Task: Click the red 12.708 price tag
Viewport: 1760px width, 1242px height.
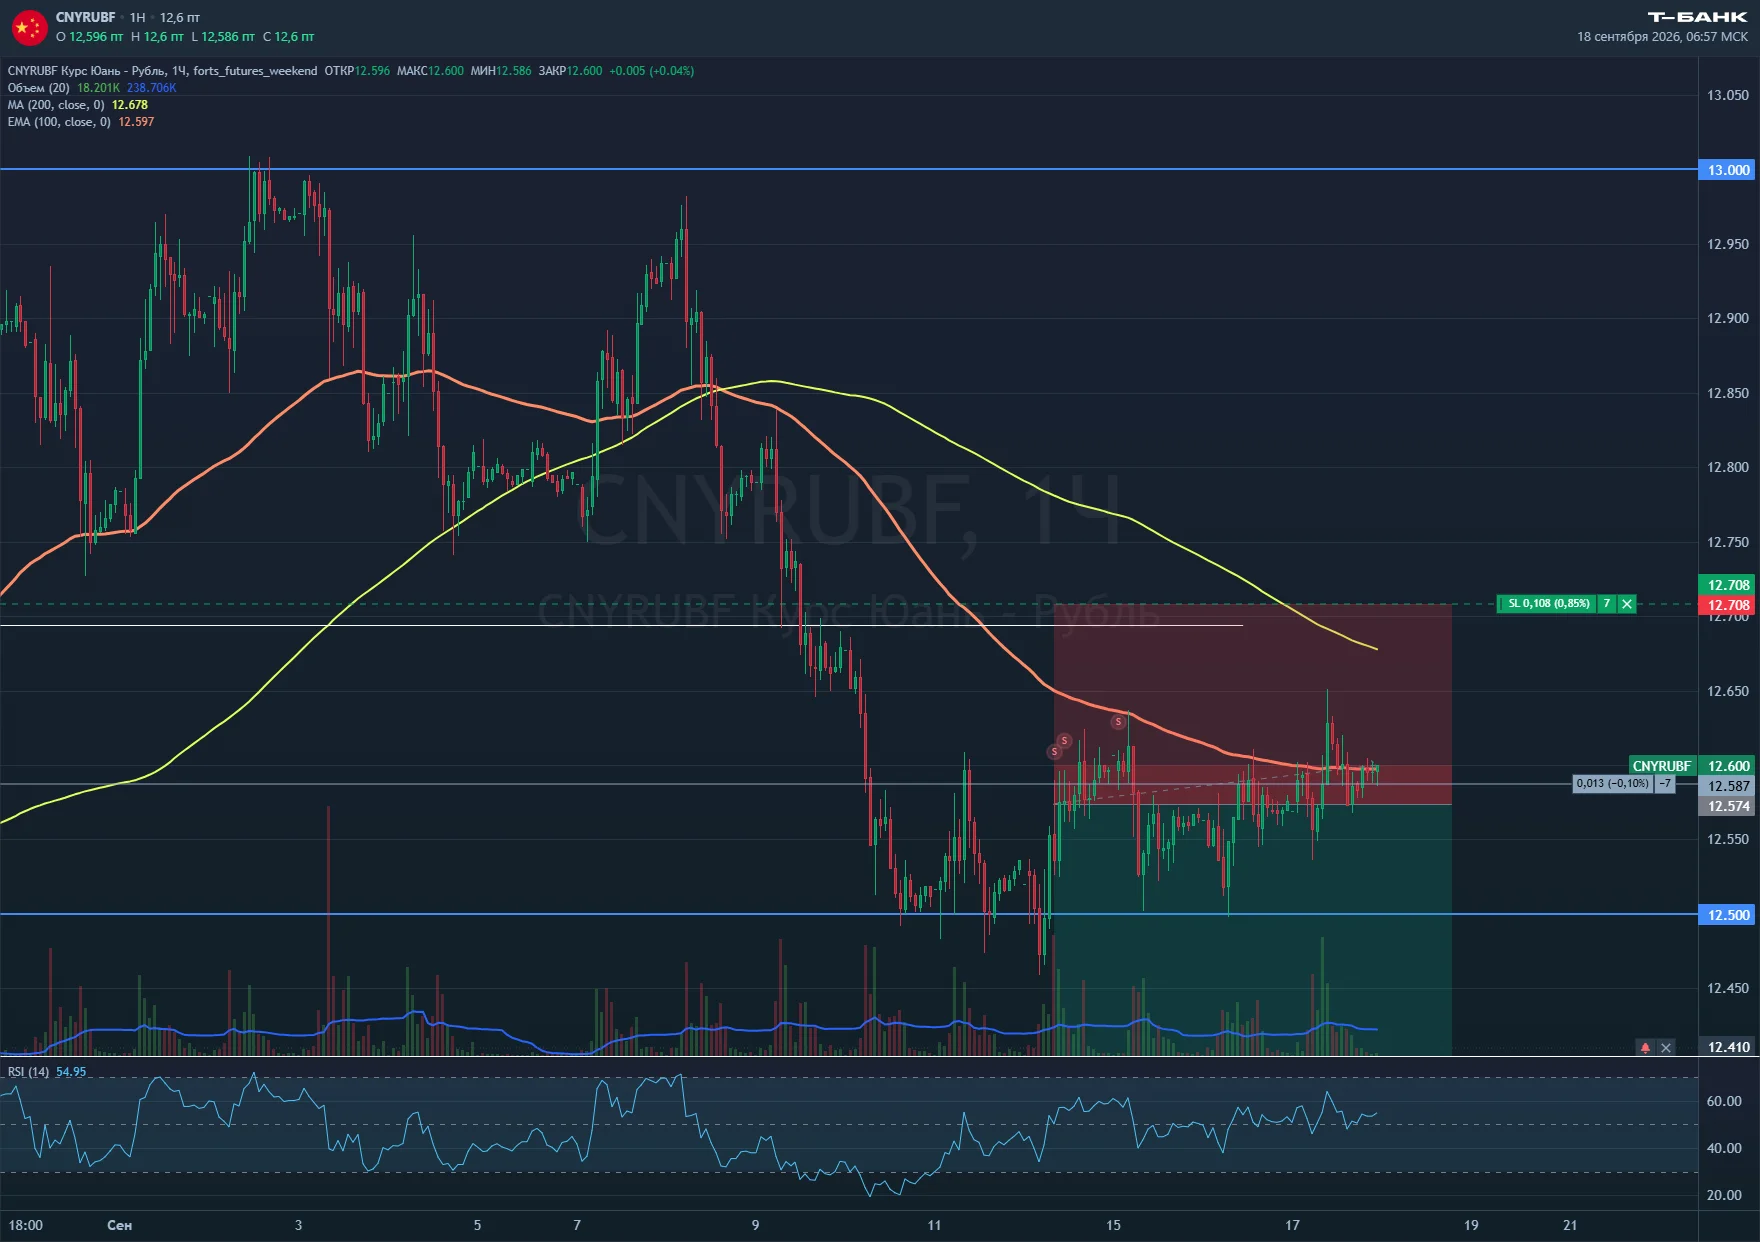Action: tap(1728, 605)
